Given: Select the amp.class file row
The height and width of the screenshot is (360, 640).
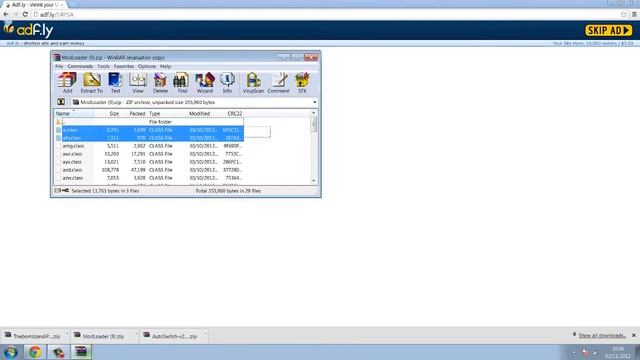Looking at the screenshot, I should [149, 146].
